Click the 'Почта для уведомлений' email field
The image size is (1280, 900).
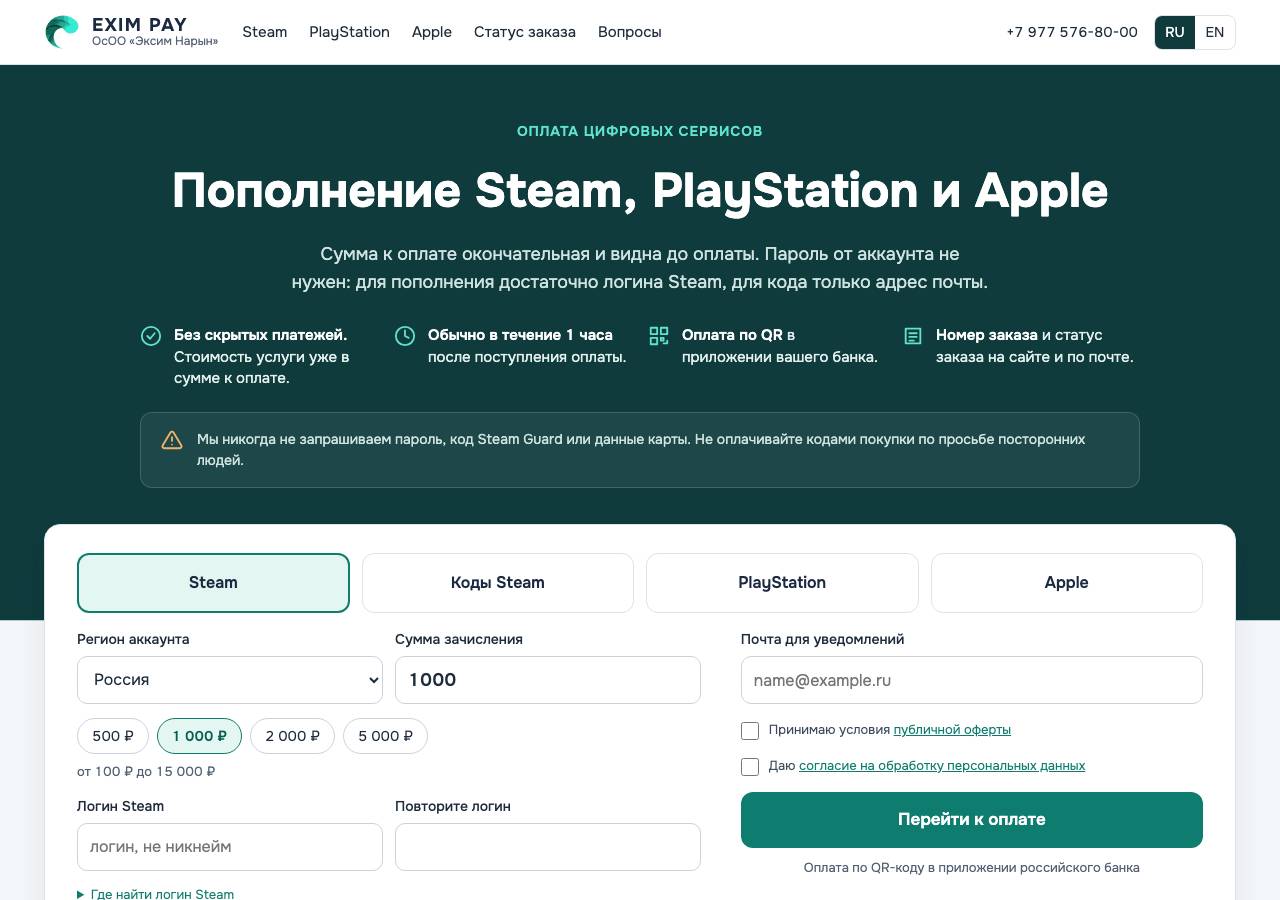pos(972,680)
